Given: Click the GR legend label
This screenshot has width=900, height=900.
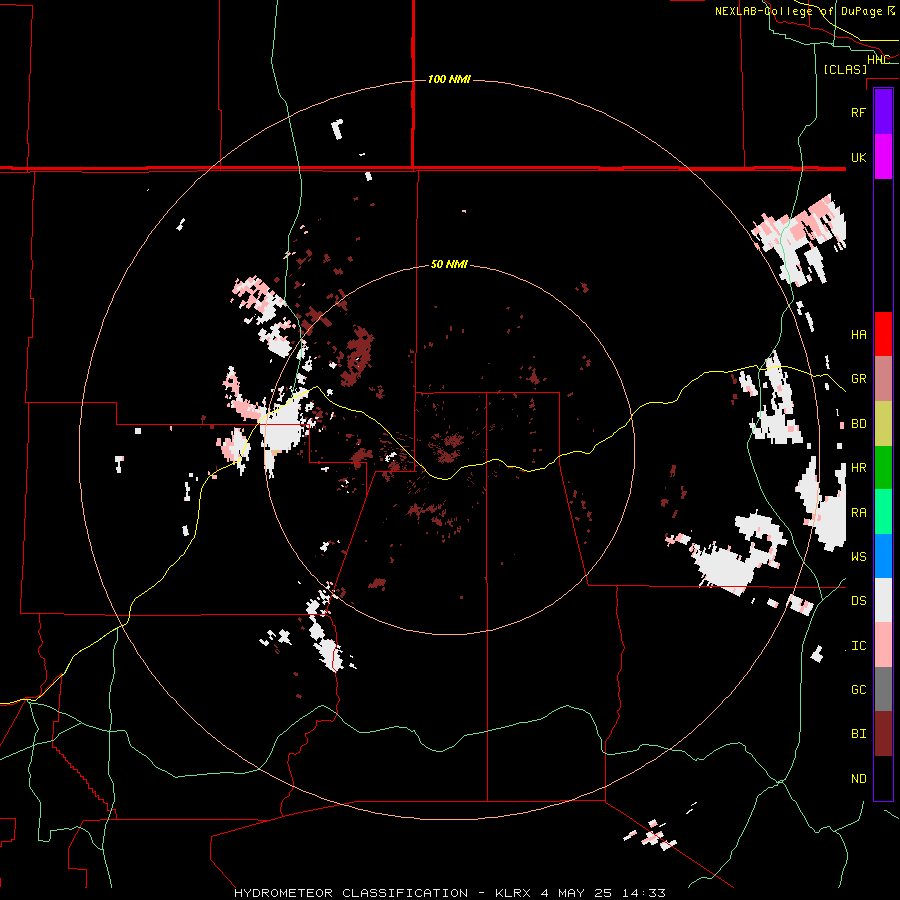Looking at the screenshot, I should (858, 379).
